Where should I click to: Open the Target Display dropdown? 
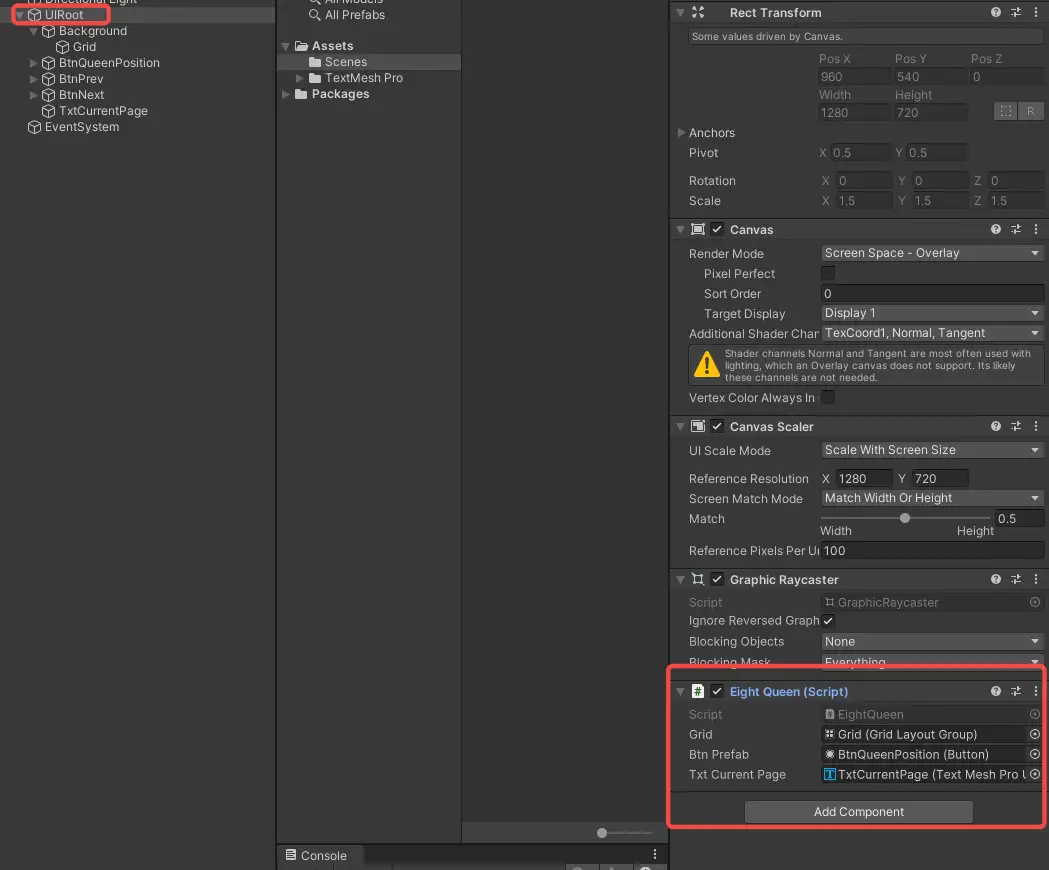click(932, 313)
